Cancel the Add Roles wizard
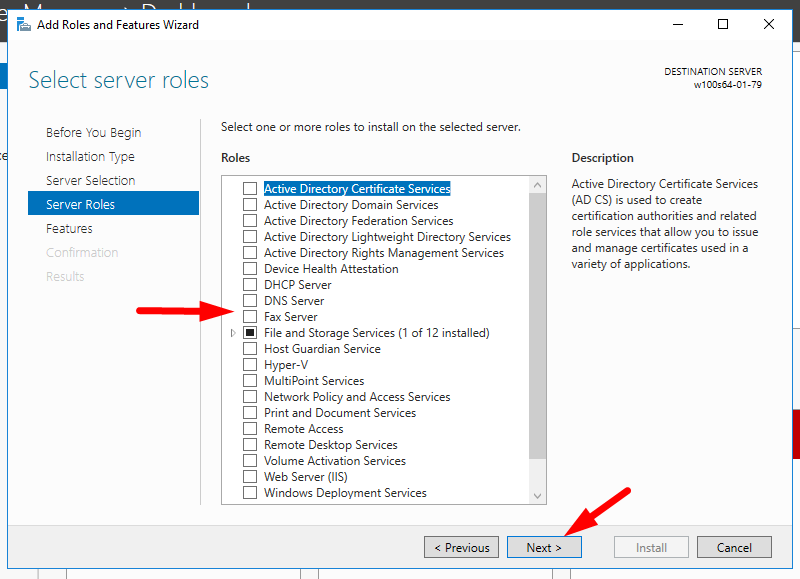 (734, 547)
